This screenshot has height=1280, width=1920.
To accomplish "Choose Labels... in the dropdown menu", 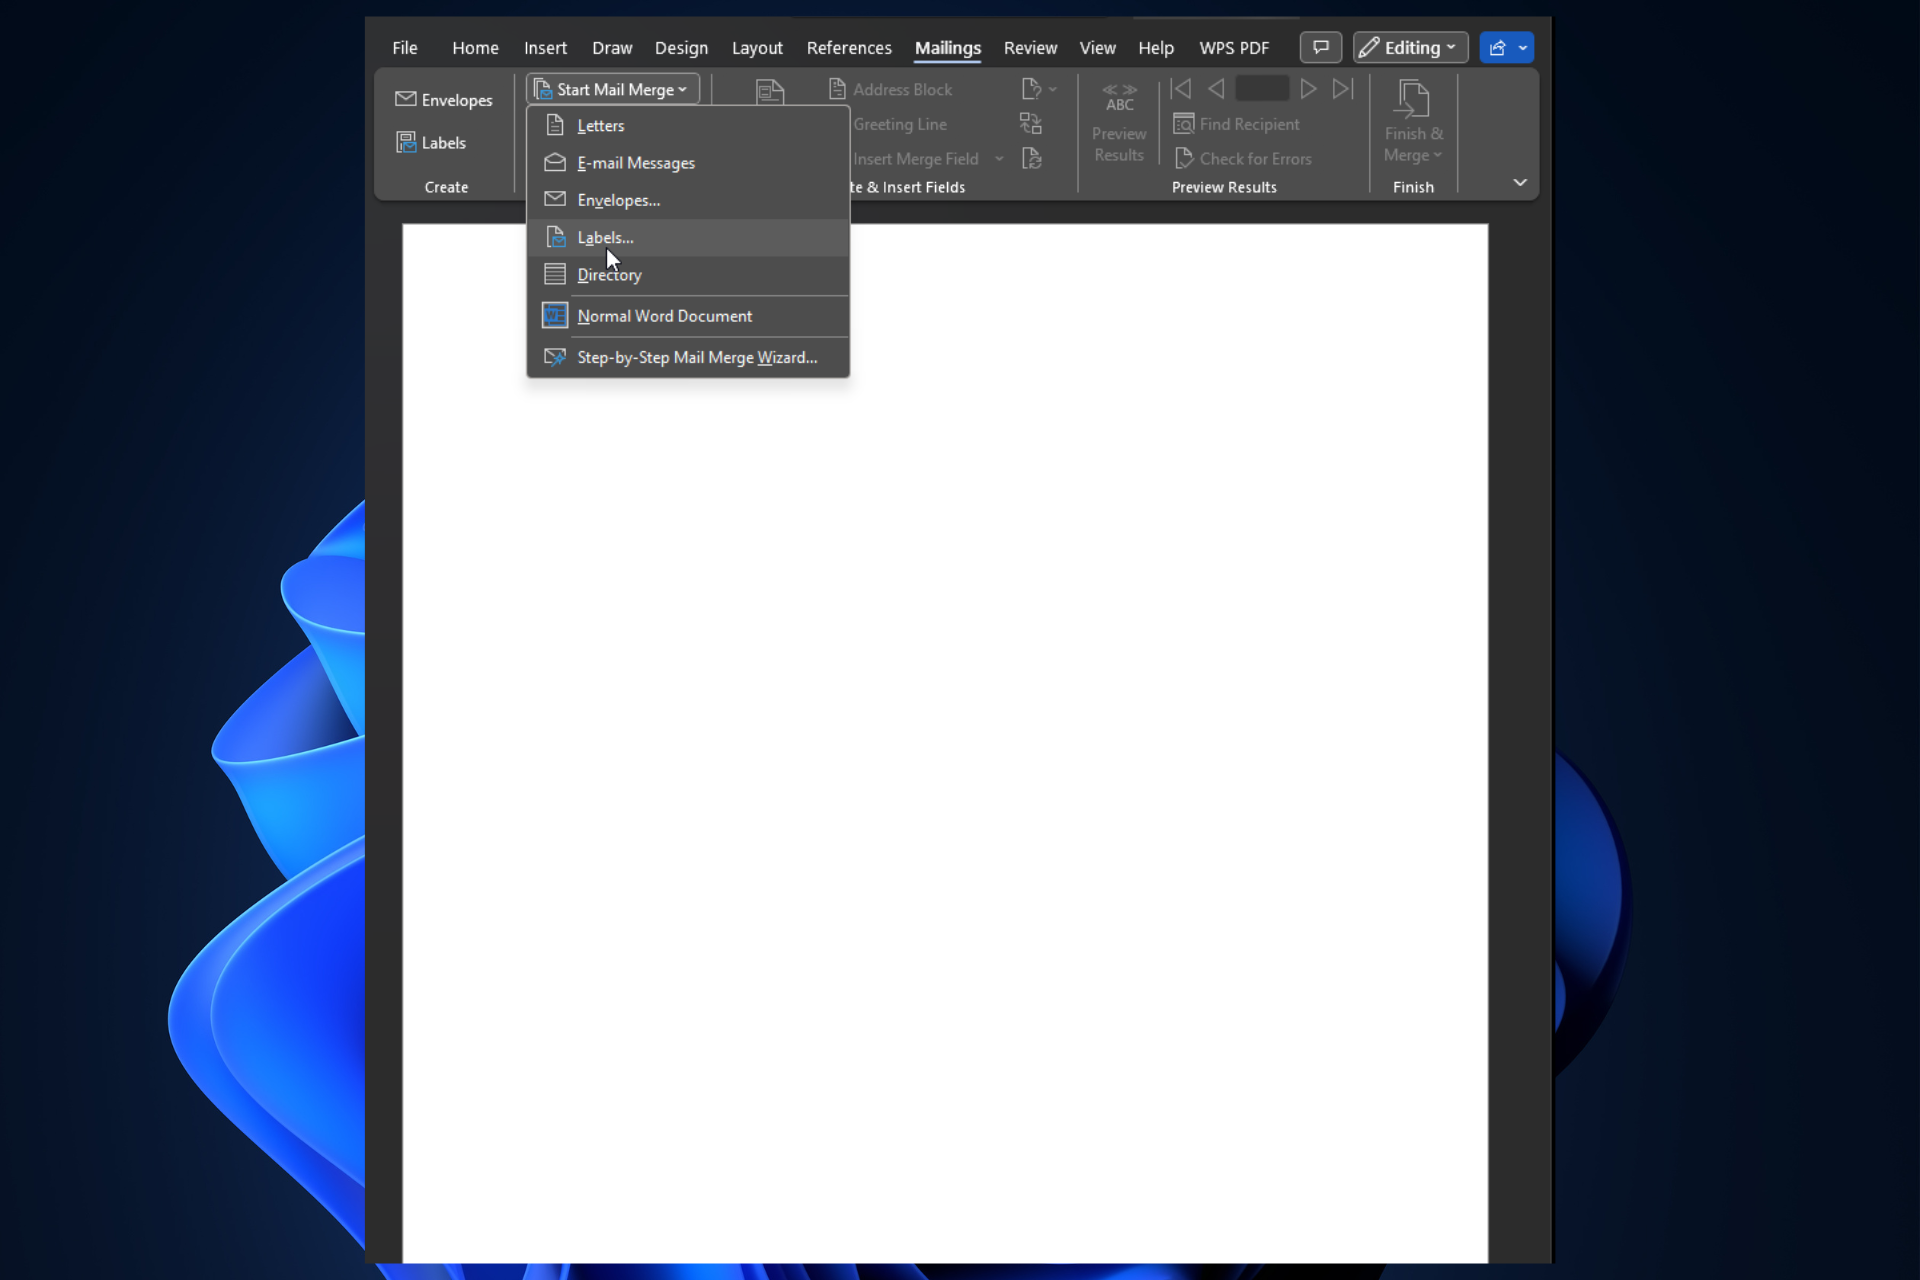I will (x=688, y=237).
